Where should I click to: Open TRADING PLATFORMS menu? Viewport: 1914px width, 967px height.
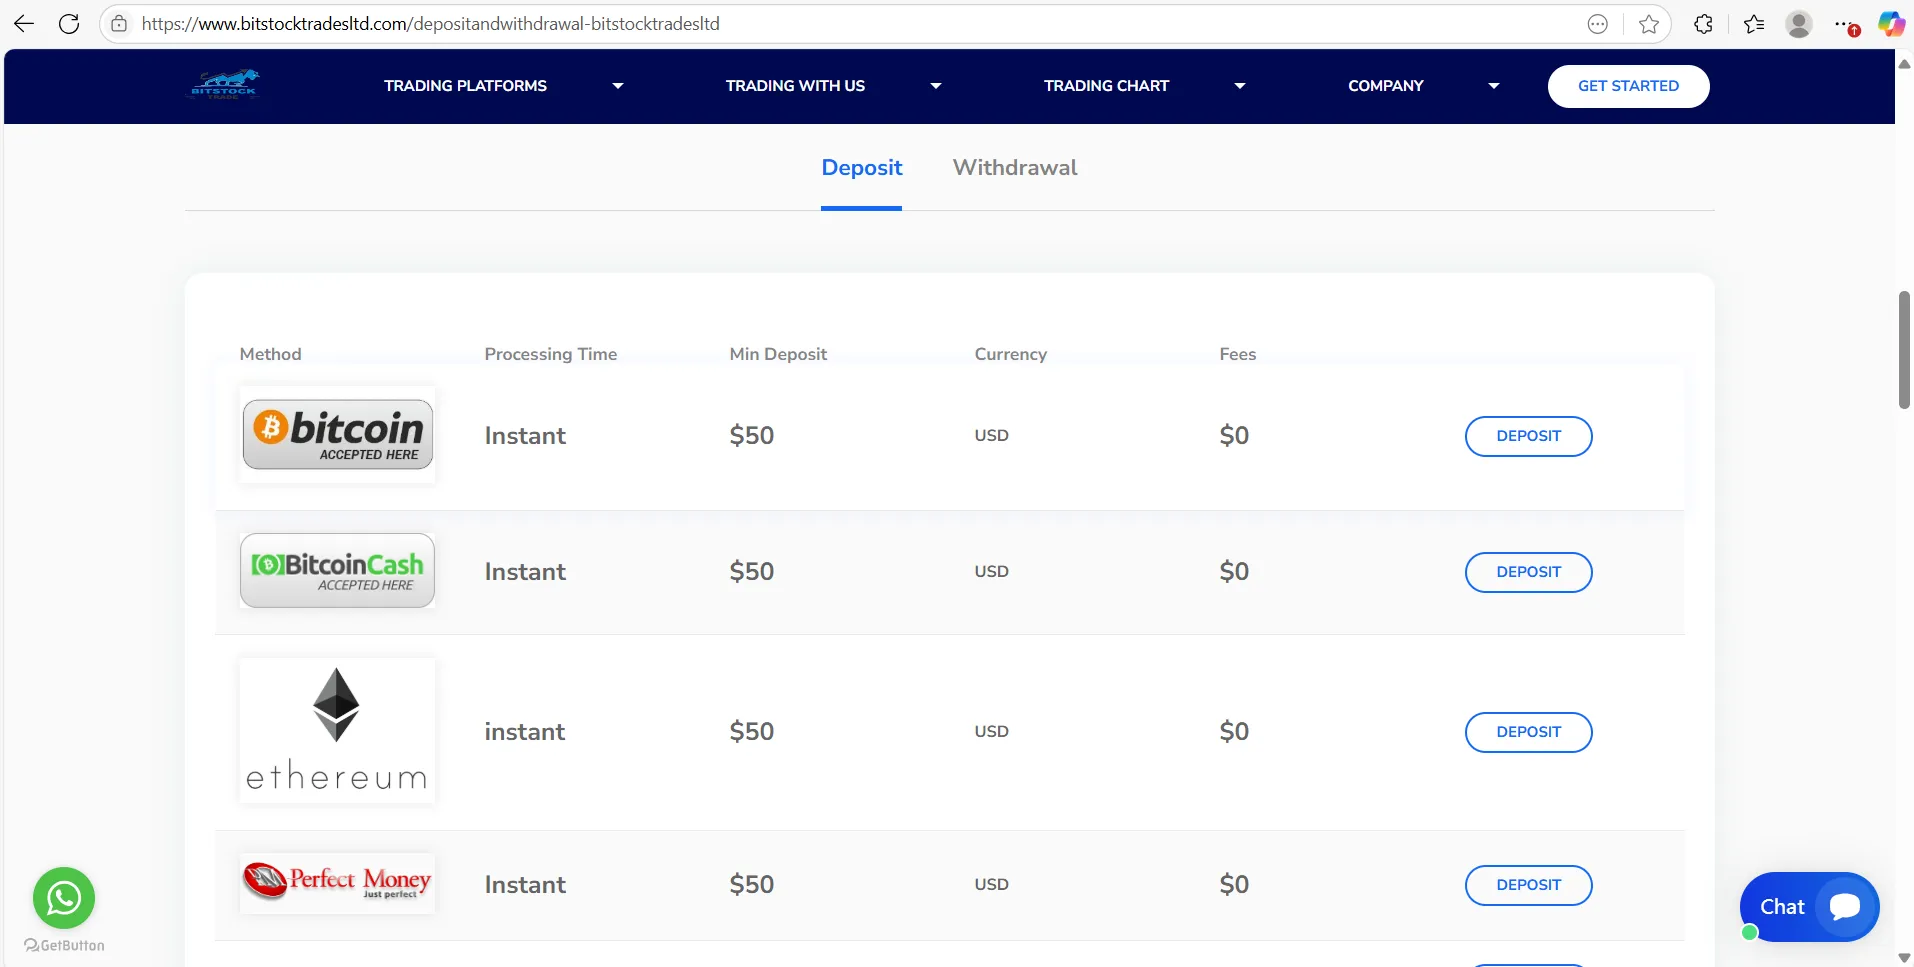pos(465,86)
